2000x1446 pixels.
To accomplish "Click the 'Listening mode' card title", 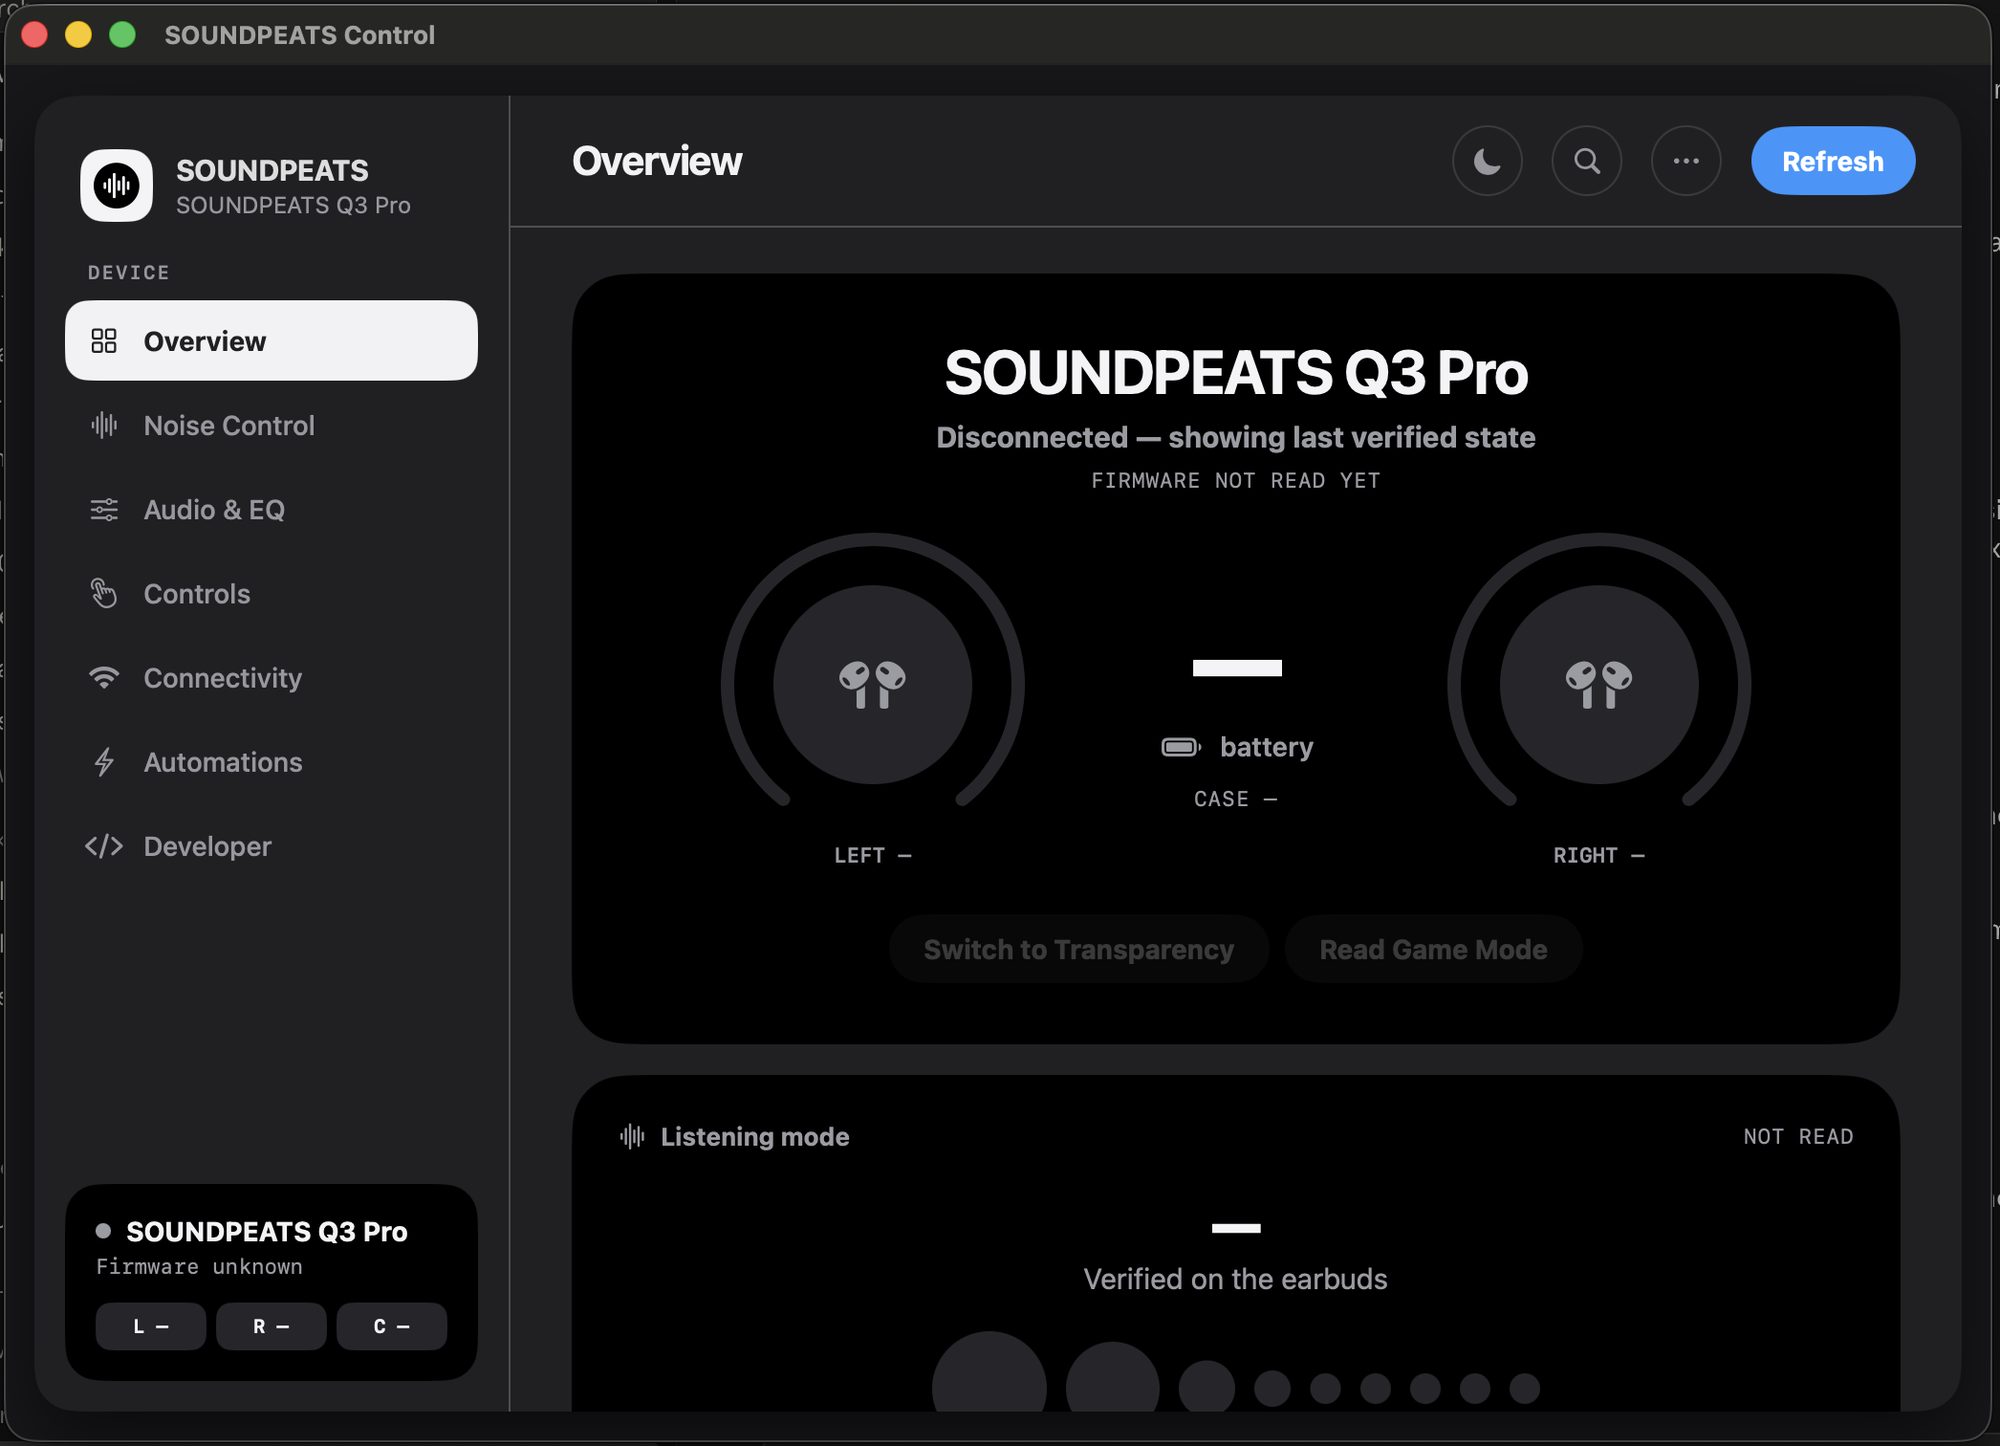I will tap(755, 1137).
